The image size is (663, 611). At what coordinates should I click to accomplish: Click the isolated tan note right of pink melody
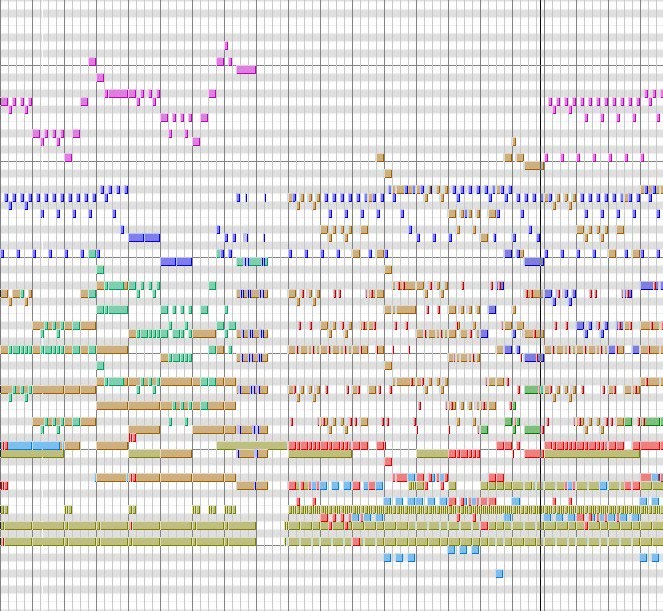coord(380,157)
